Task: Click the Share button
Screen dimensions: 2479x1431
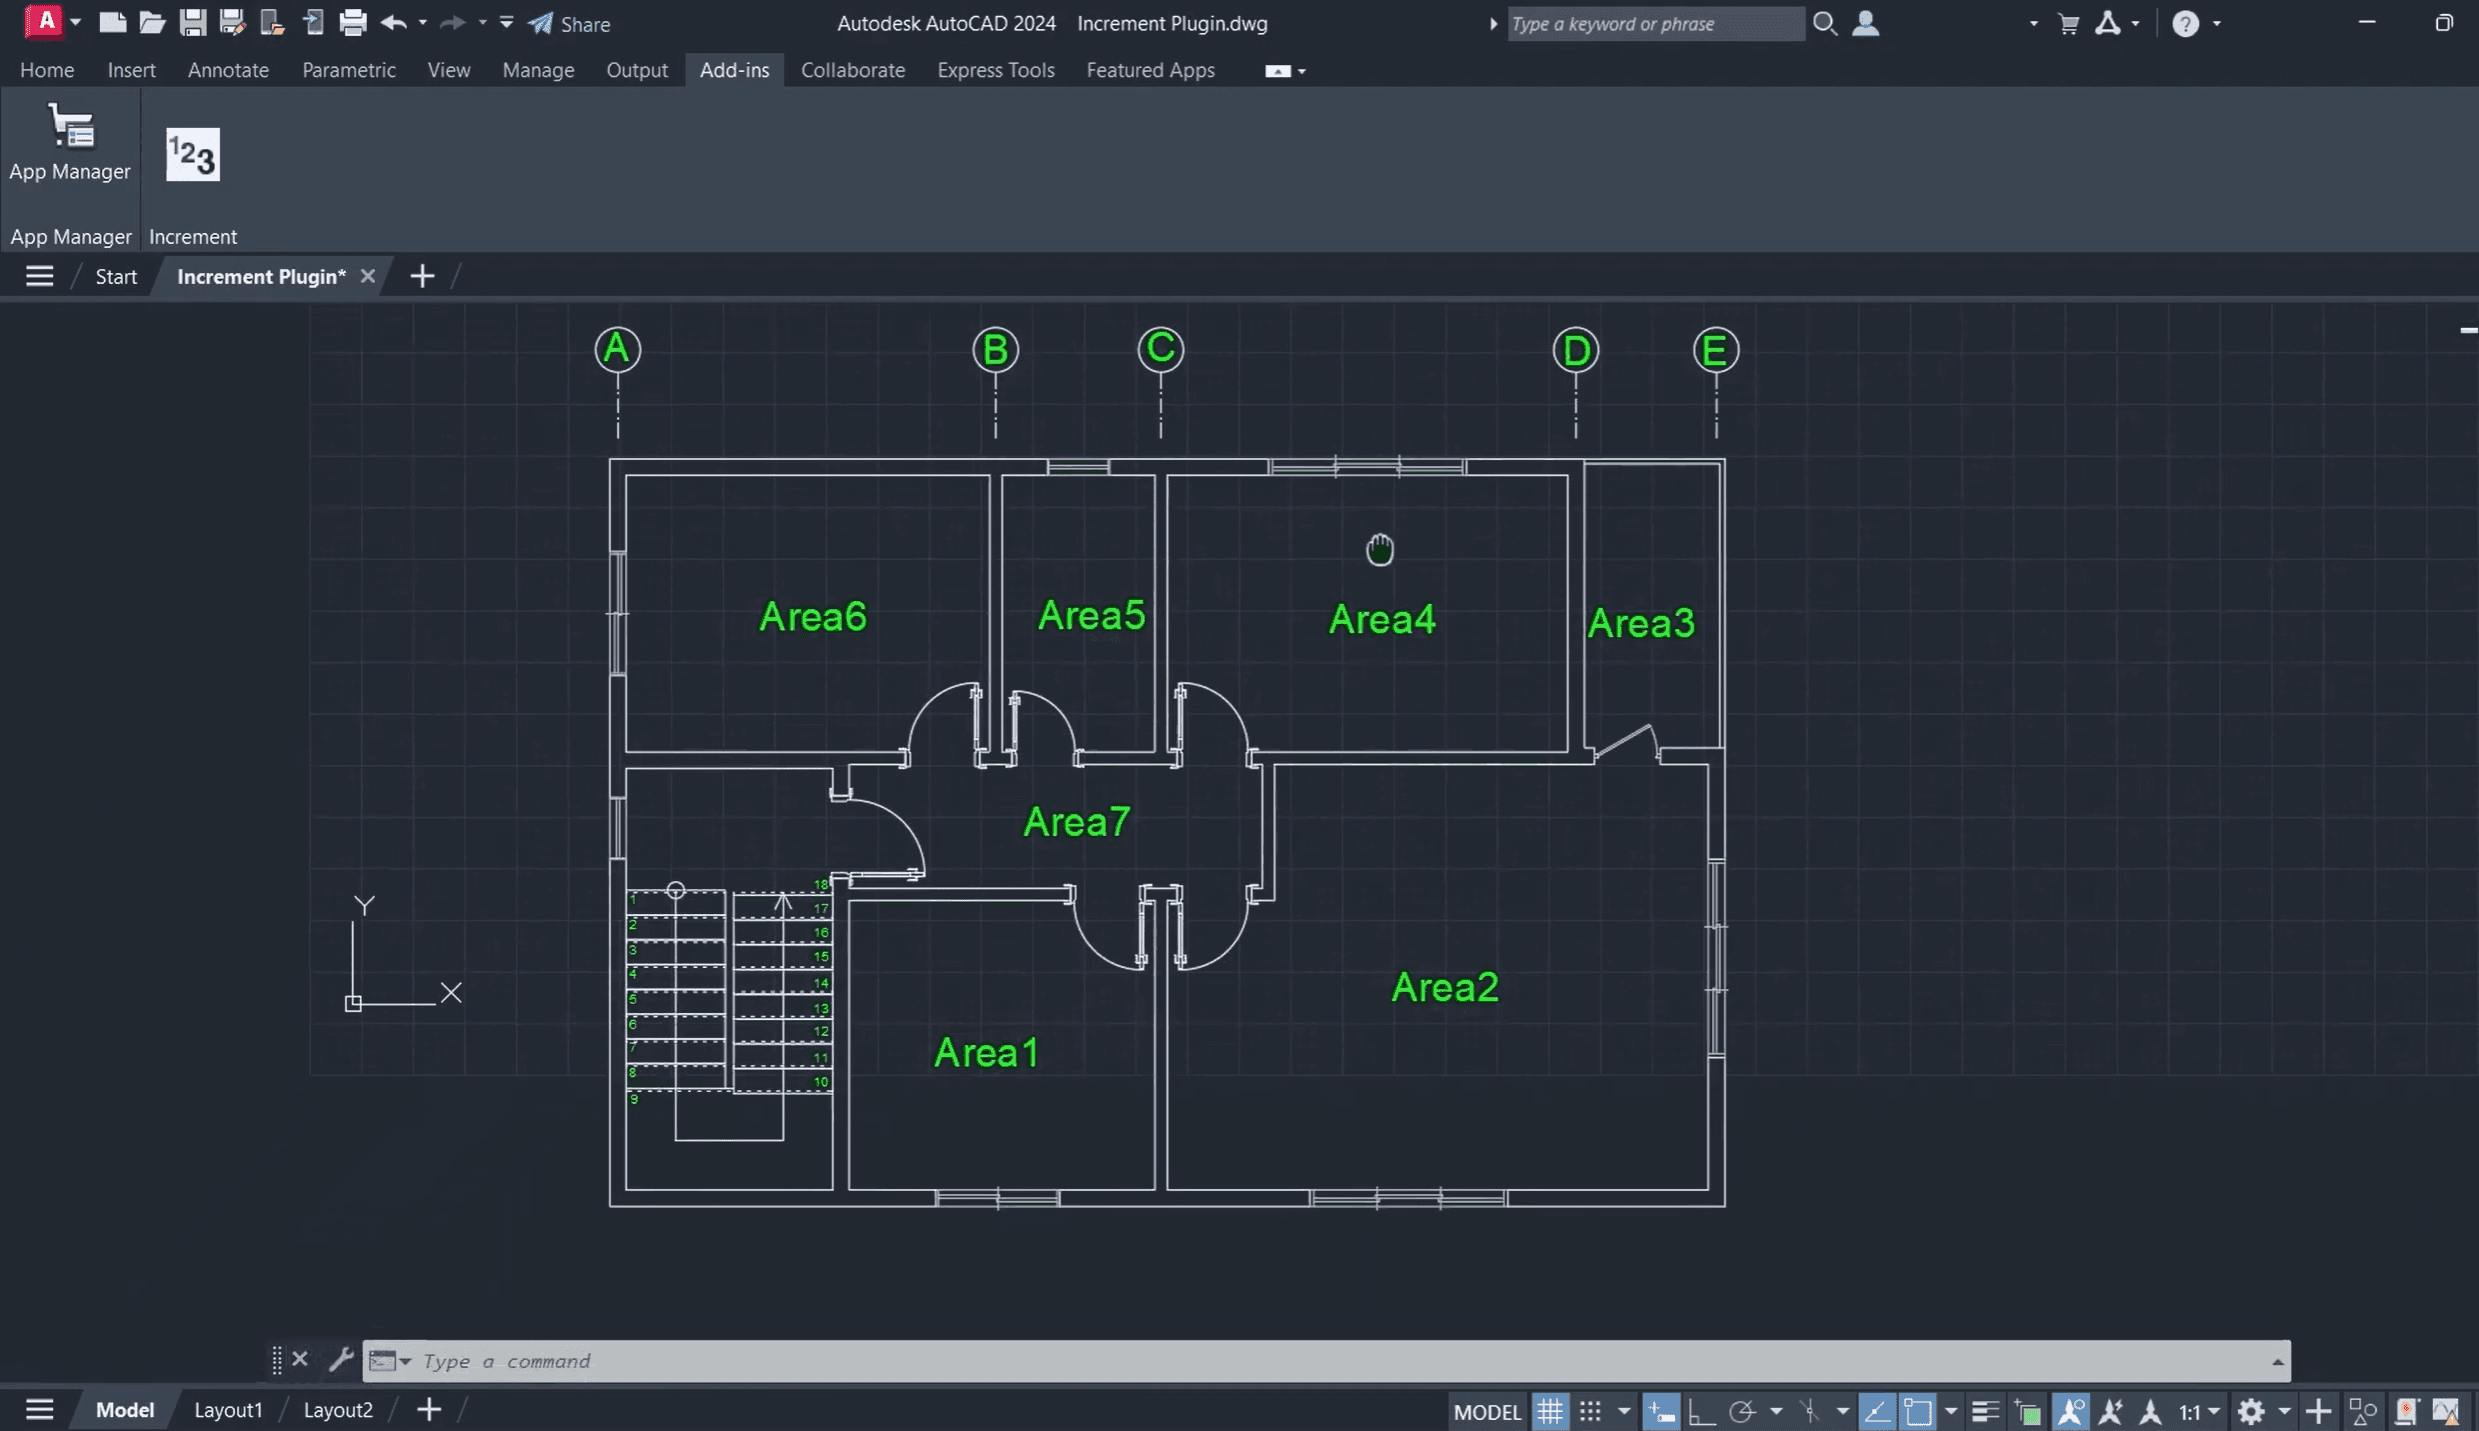Action: coord(570,23)
